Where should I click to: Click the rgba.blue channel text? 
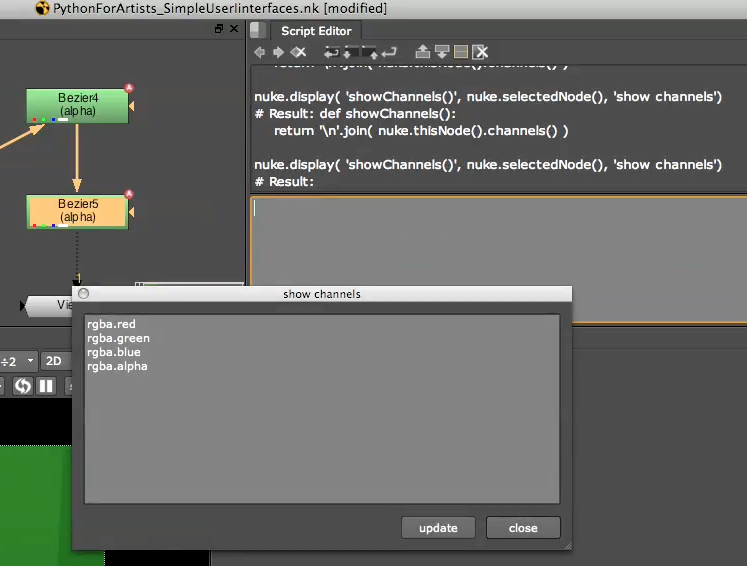[x=113, y=353]
